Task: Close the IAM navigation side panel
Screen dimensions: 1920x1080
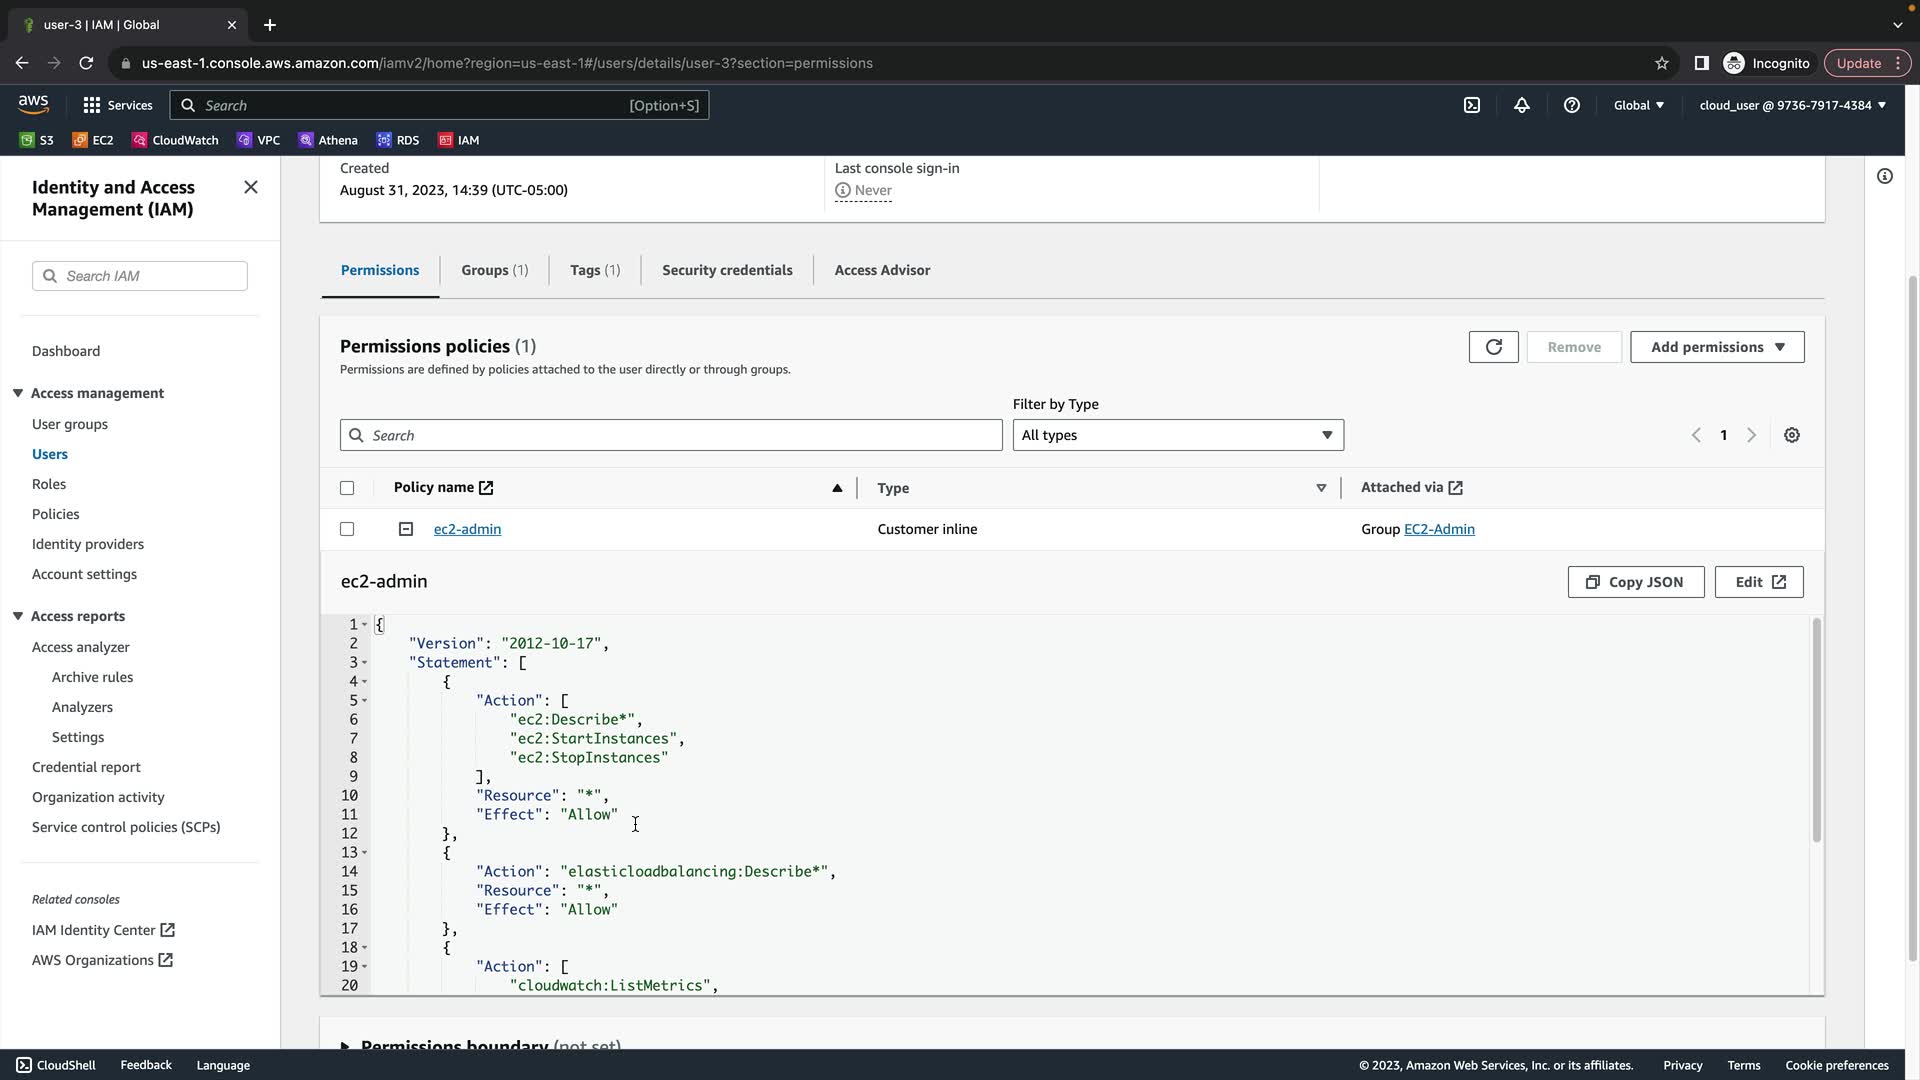Action: (x=251, y=187)
